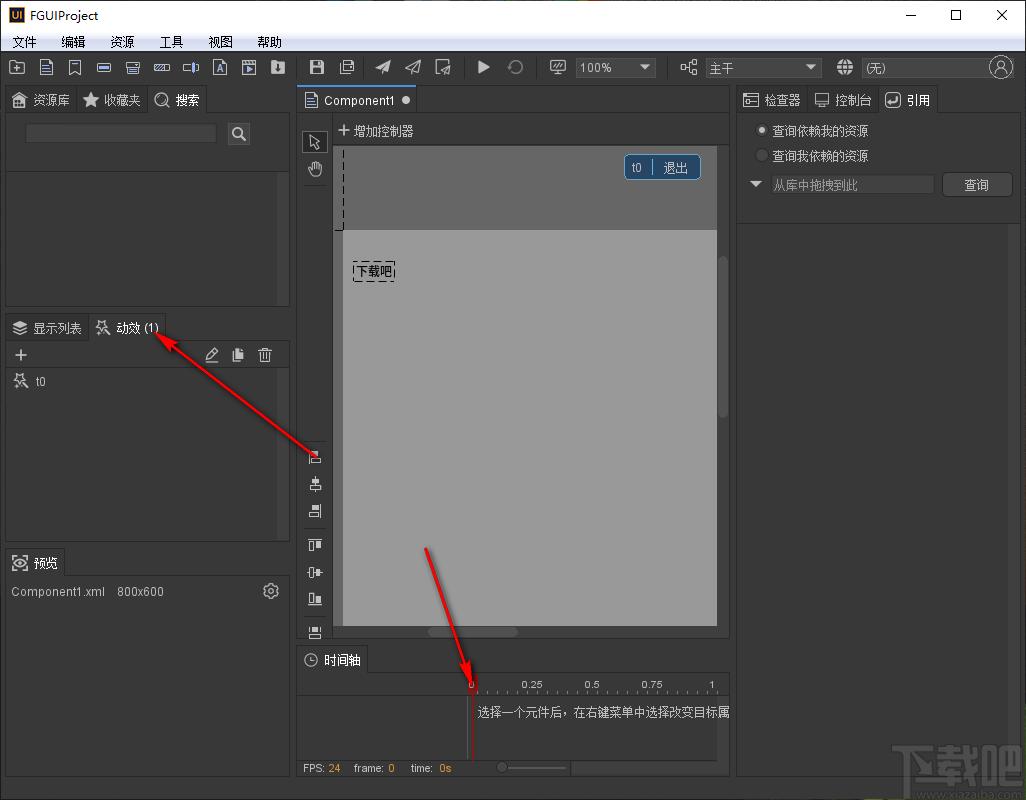The image size is (1026, 800).
Task: Click the refresh icon in toolbar
Action: pyautogui.click(x=516, y=67)
